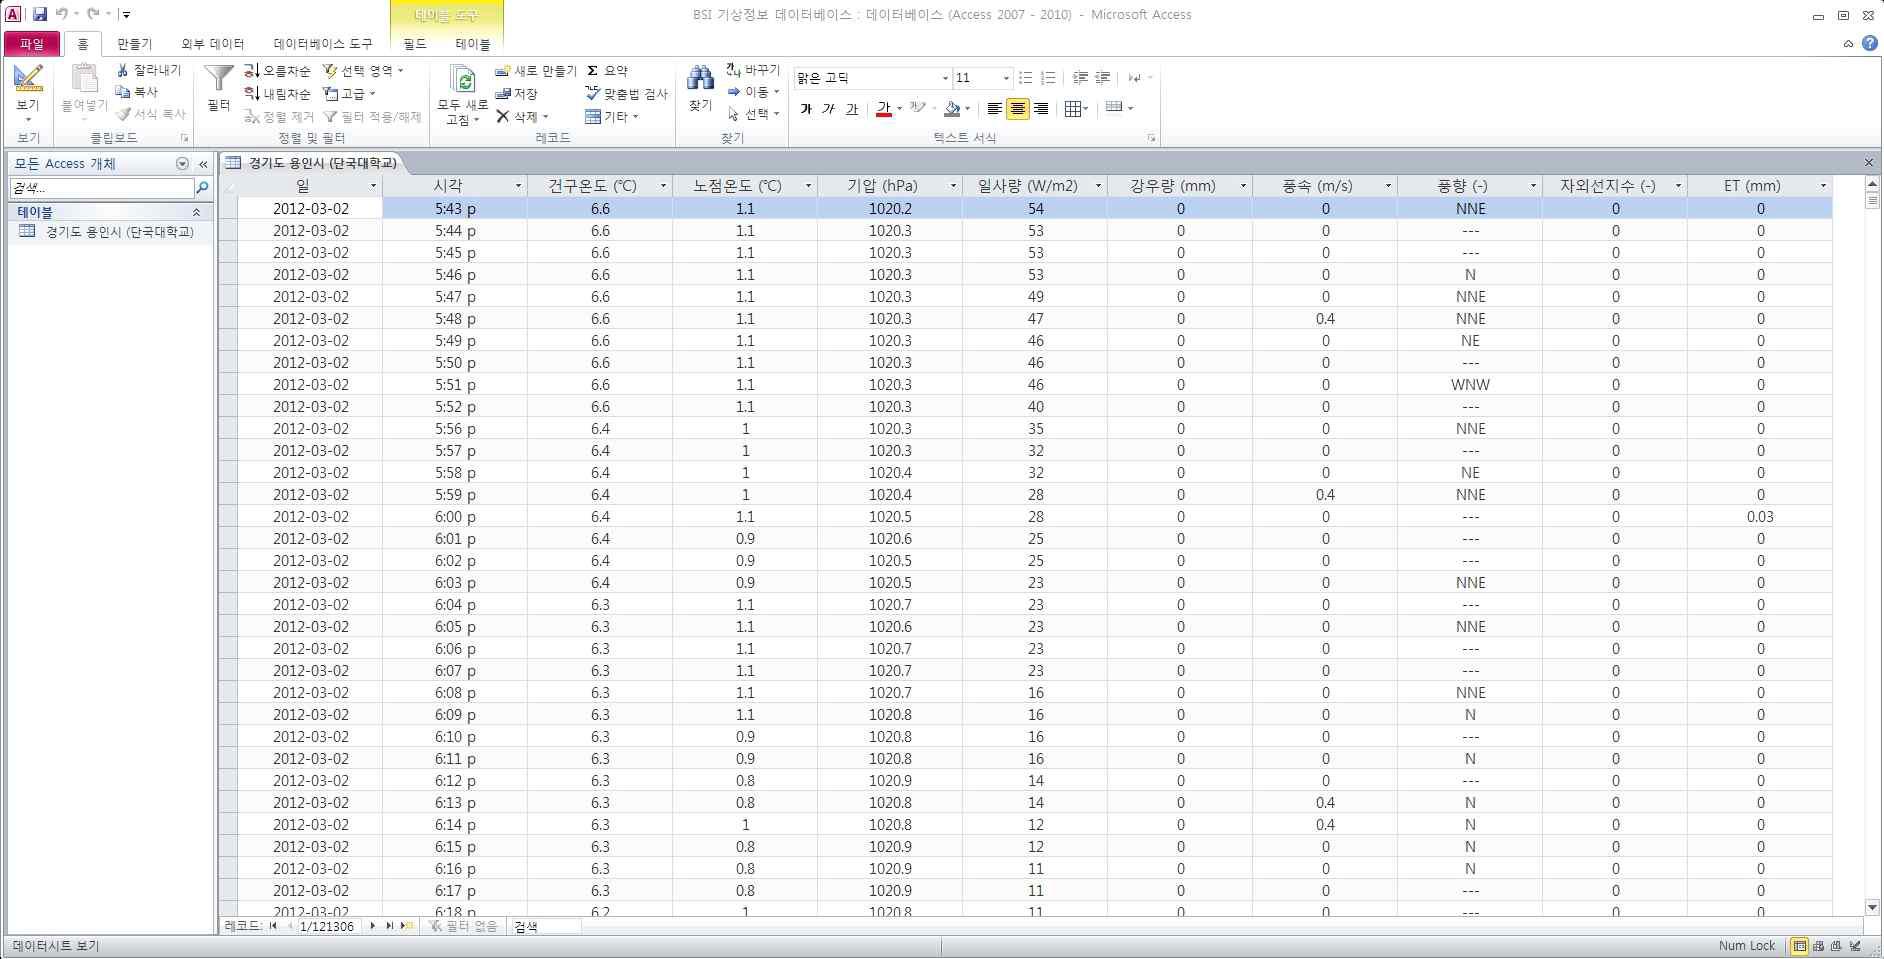This screenshot has width=1884, height=959.
Task: Click 바꾸기 (Replace) icon
Action: point(733,70)
